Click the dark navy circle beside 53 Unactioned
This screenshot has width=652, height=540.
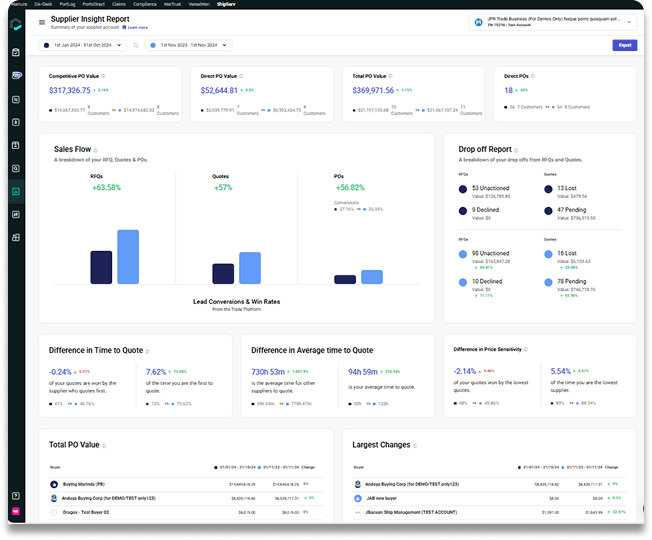tap(463, 189)
